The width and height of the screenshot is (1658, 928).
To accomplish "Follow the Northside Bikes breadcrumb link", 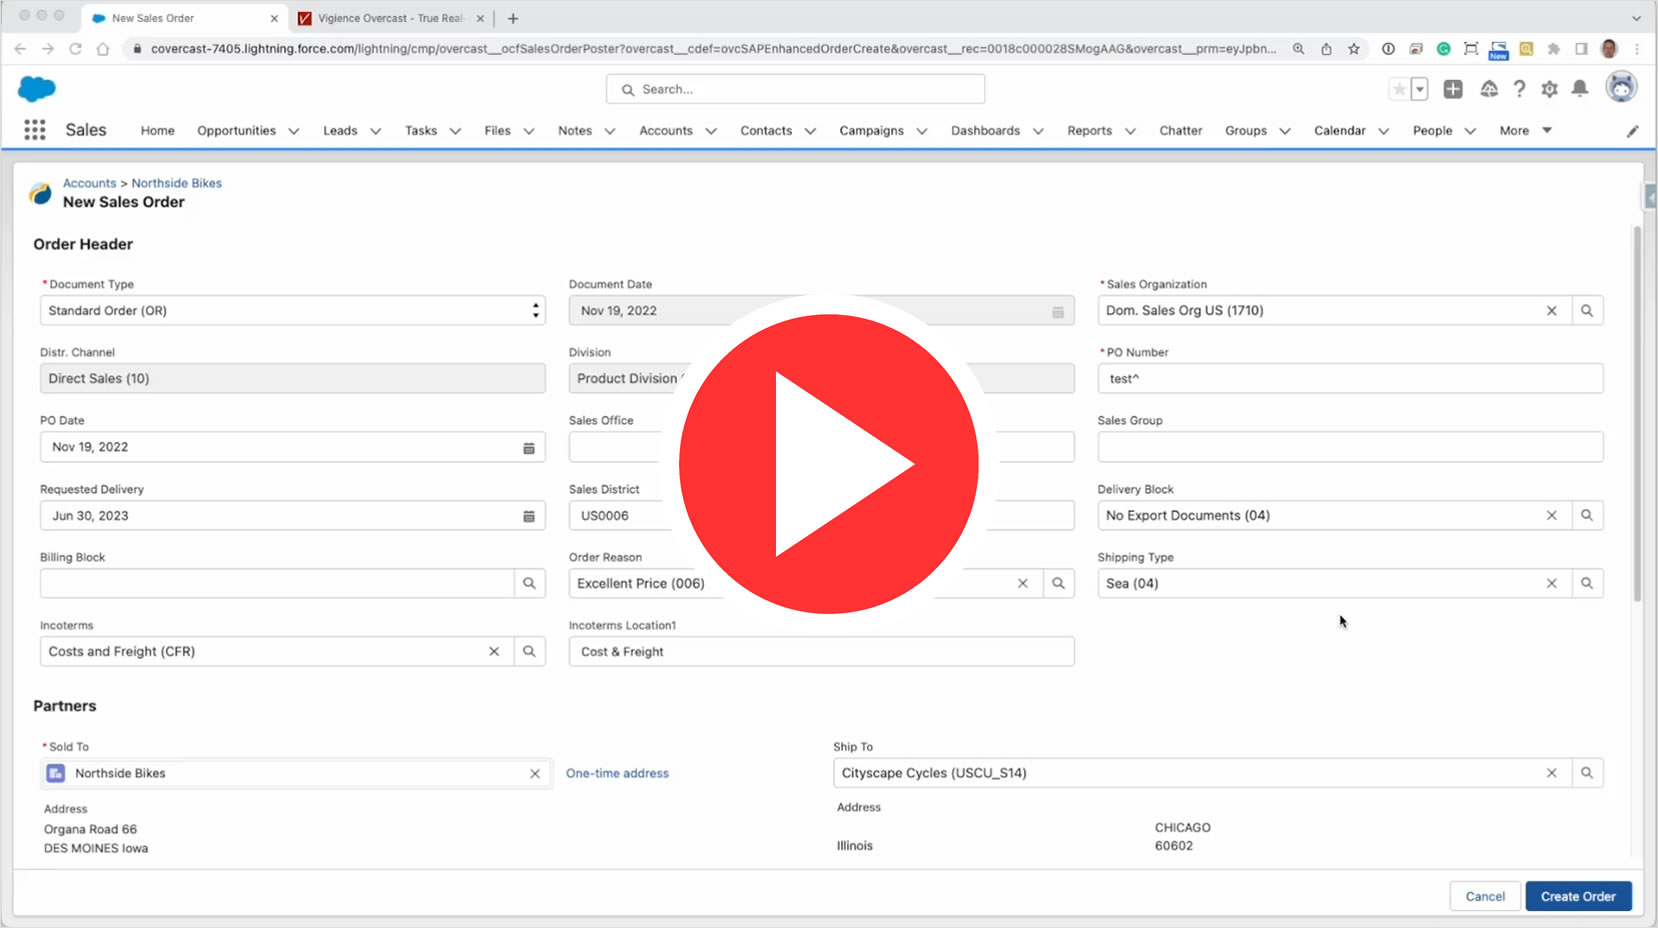I will 177,184.
